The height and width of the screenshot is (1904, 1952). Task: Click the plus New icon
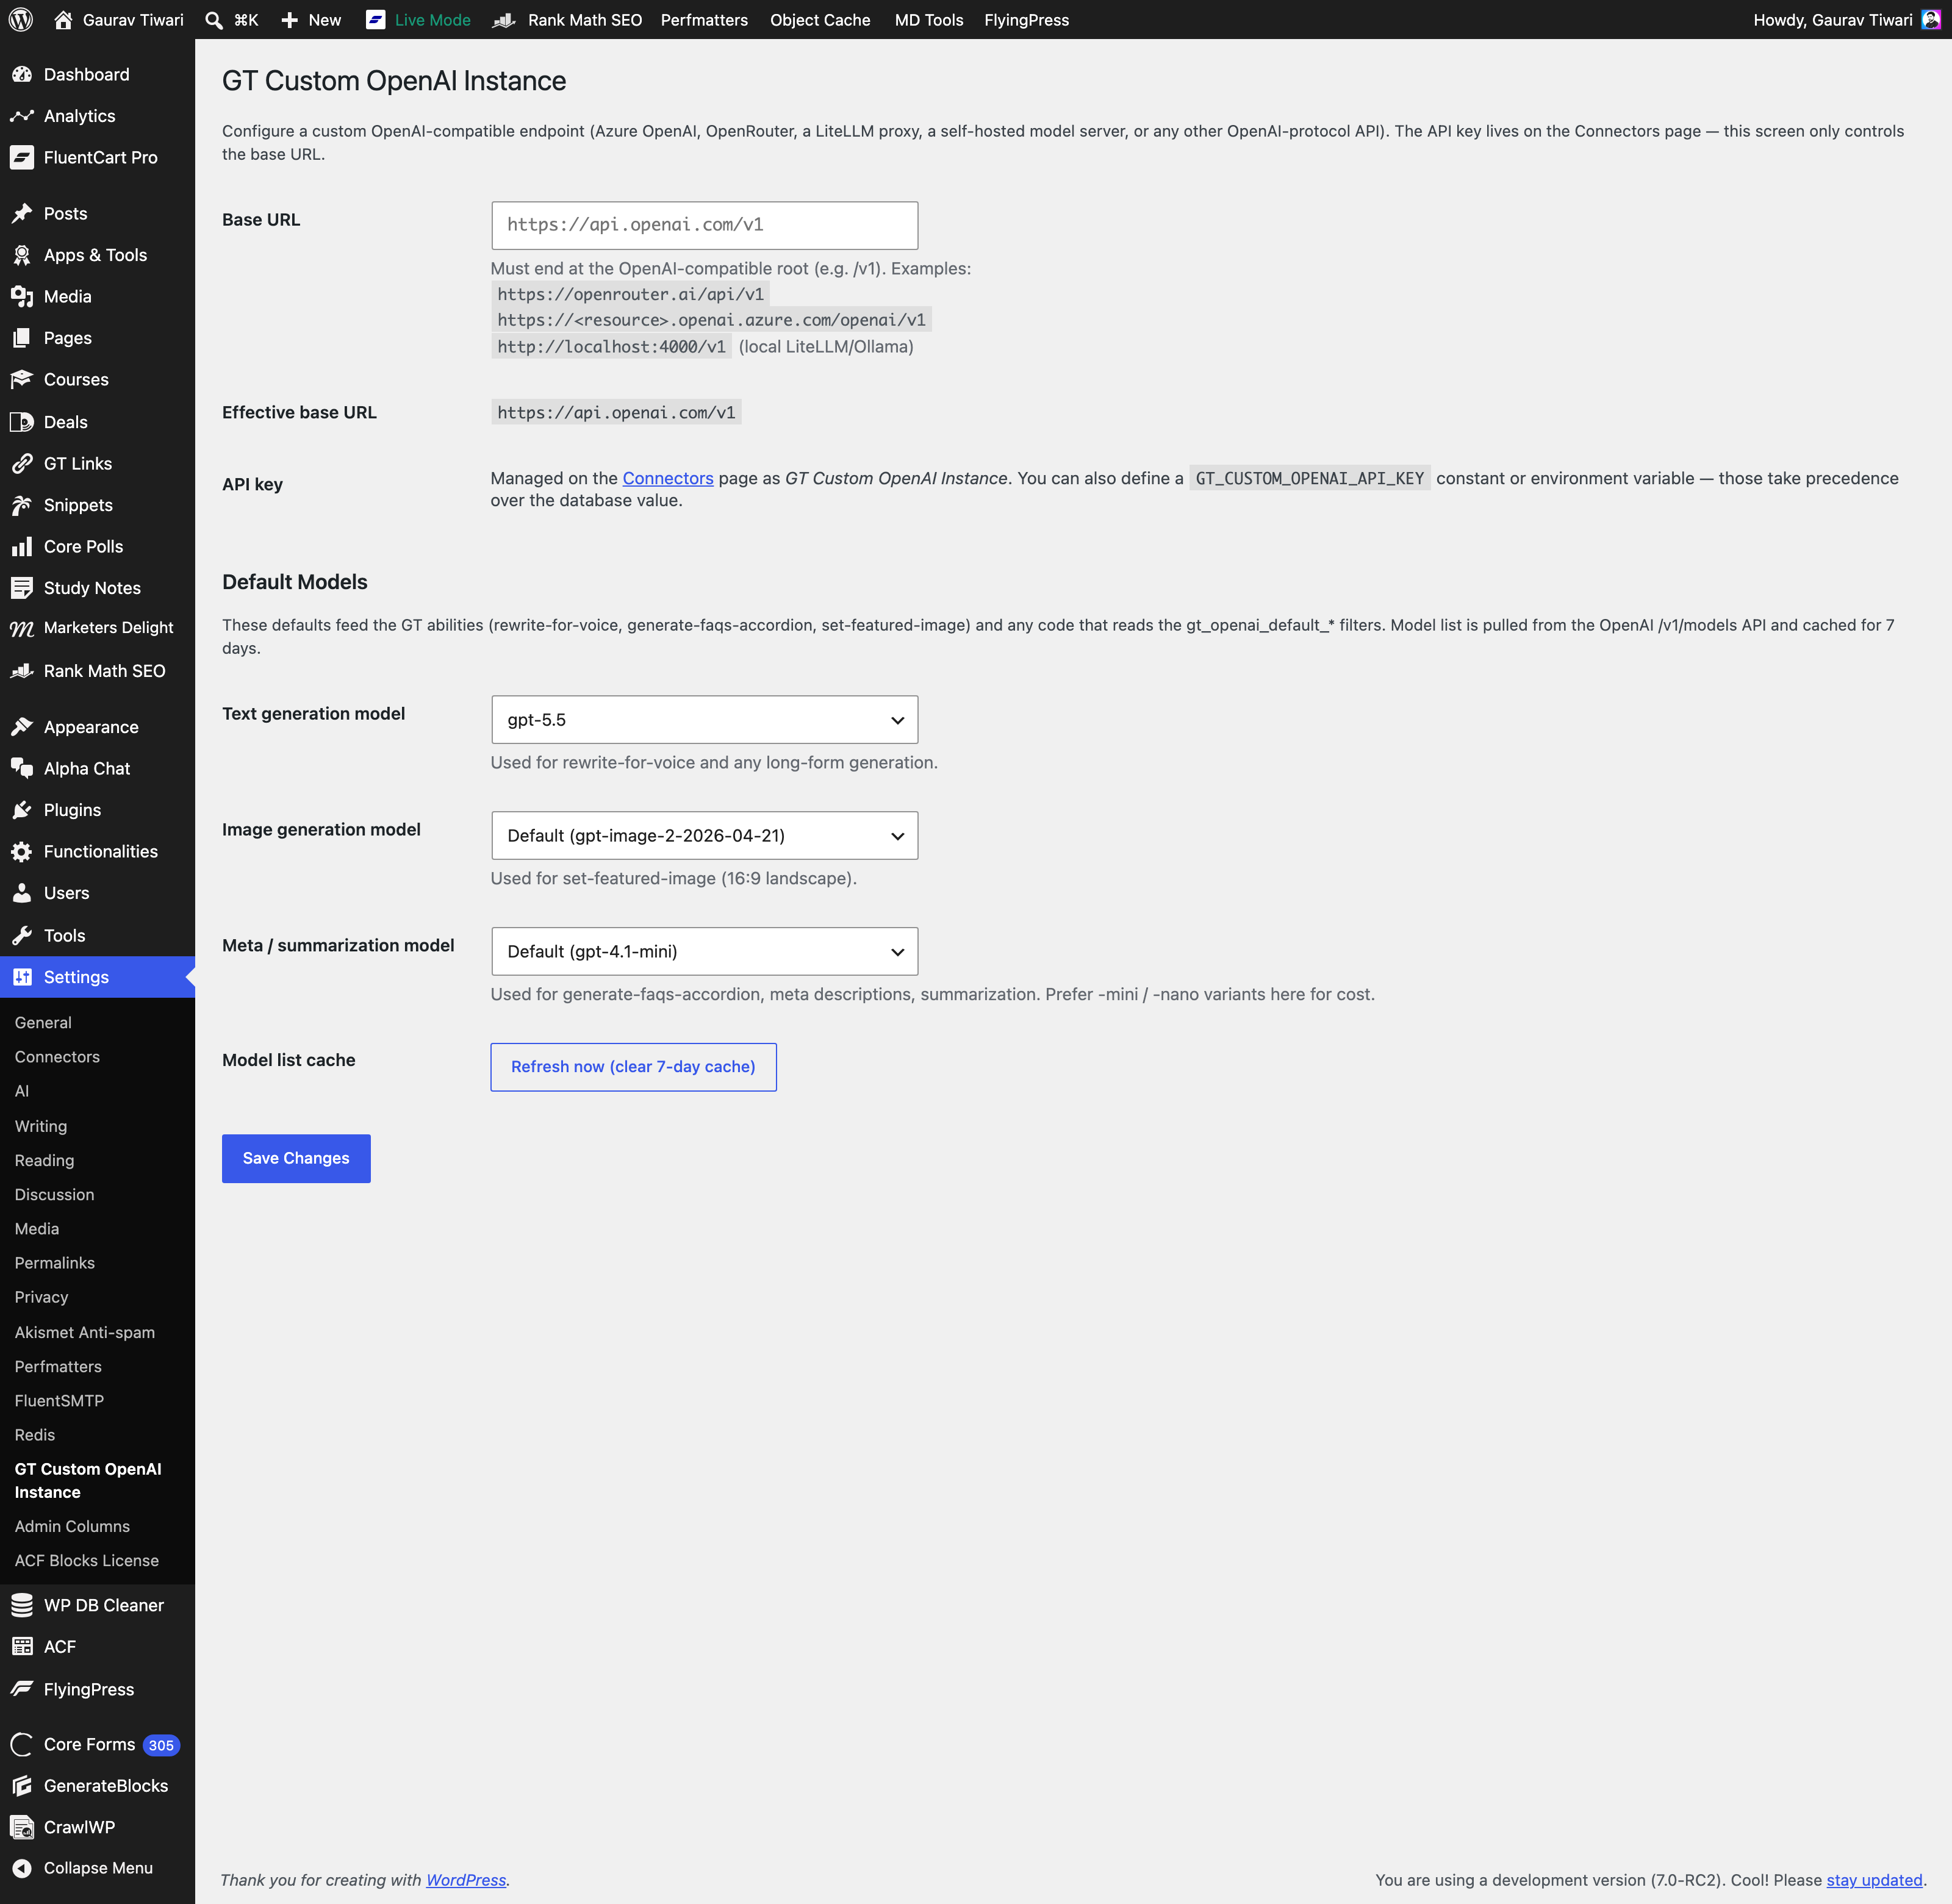tap(290, 20)
